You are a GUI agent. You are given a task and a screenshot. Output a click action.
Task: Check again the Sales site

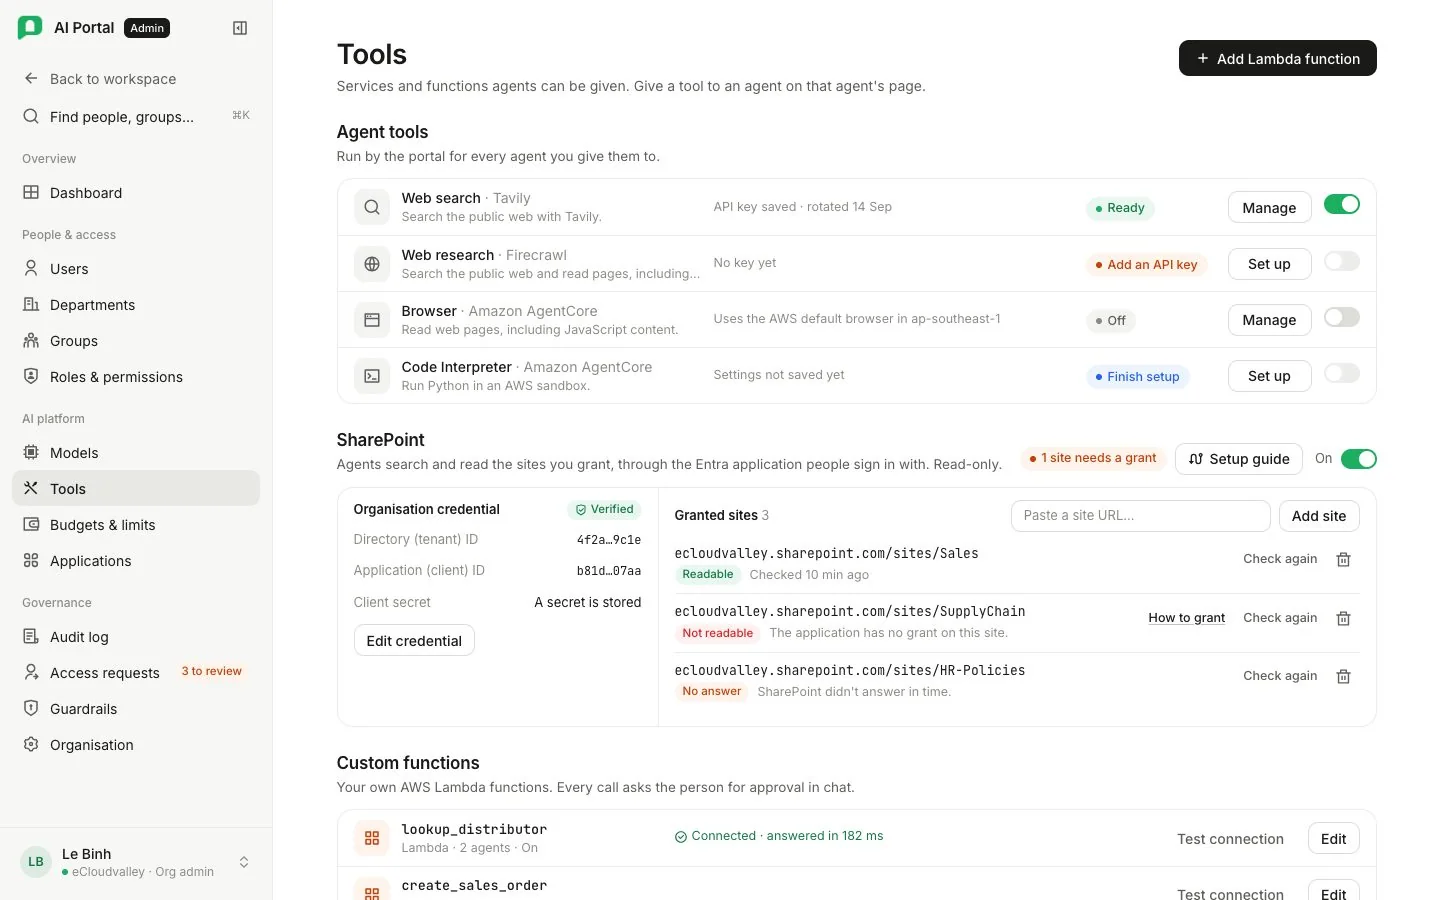[x=1280, y=559]
